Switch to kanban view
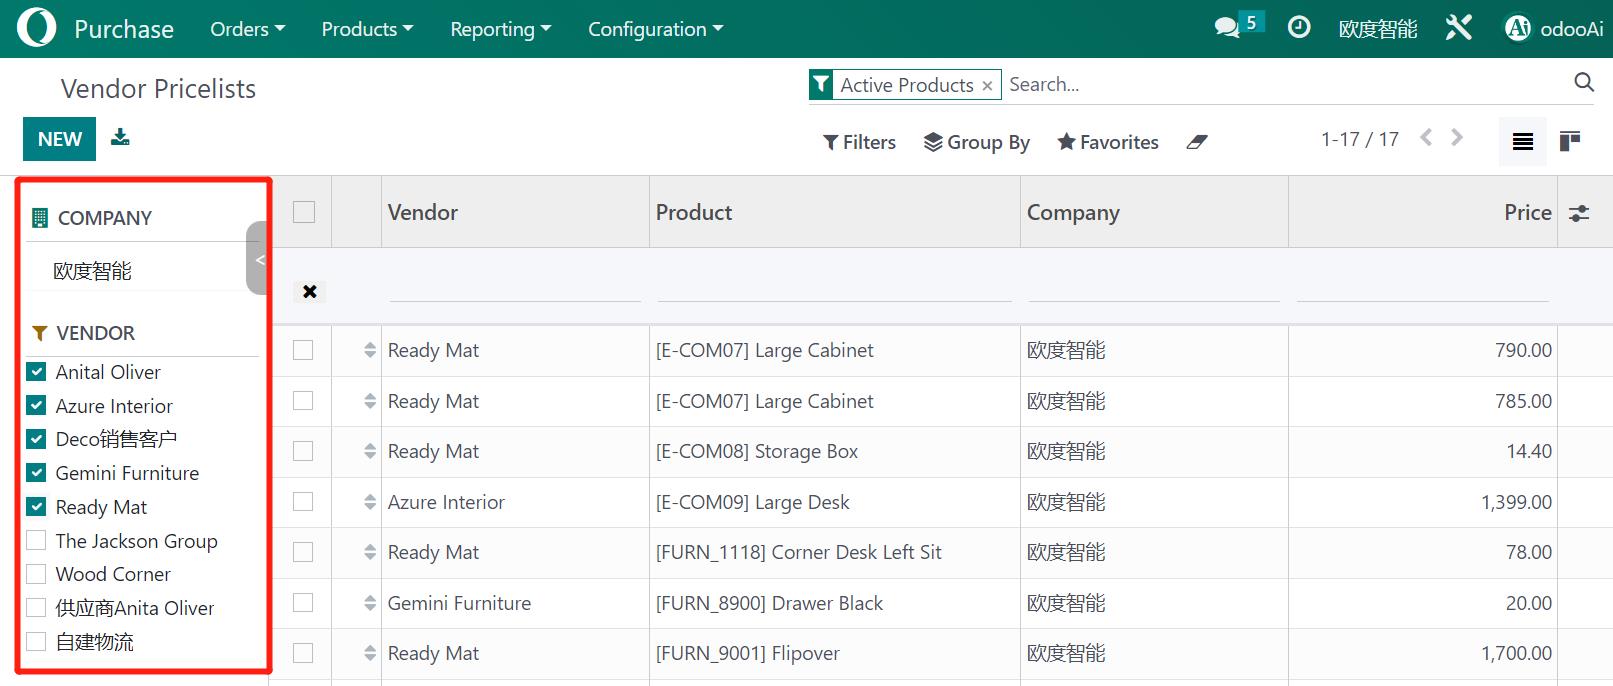The image size is (1613, 686). point(1570,141)
